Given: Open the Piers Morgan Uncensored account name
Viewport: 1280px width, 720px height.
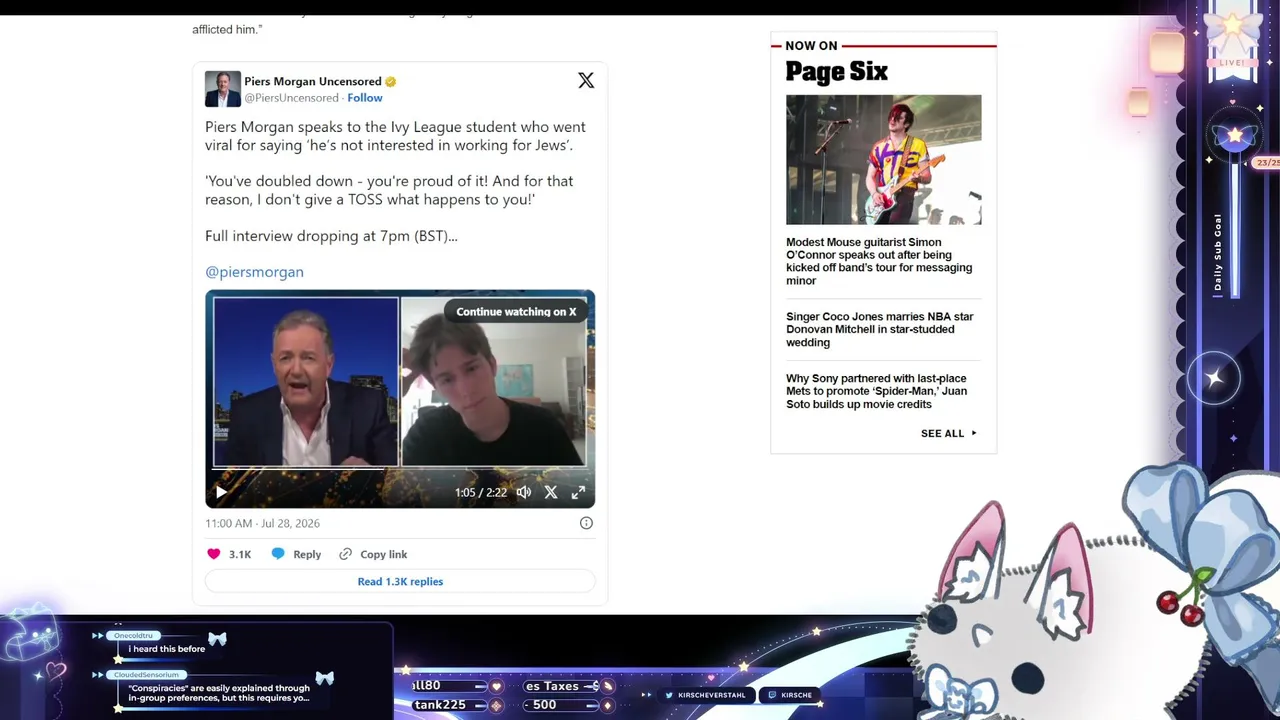Looking at the screenshot, I should click(x=313, y=81).
